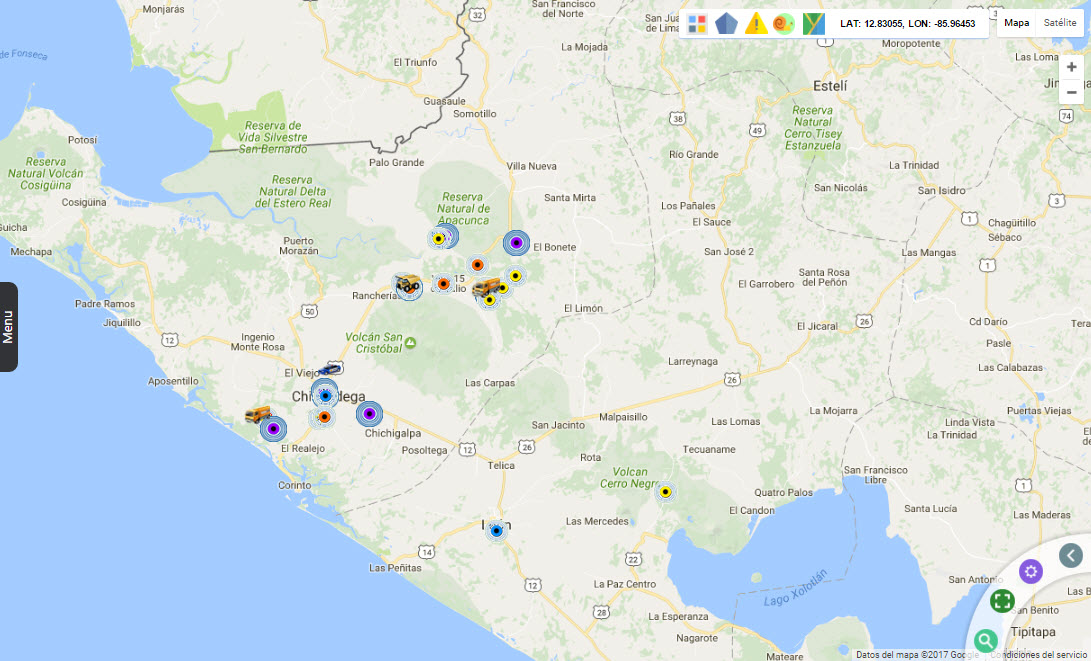Click the green and blue road map icon
The height and width of the screenshot is (661, 1091).
[813, 24]
